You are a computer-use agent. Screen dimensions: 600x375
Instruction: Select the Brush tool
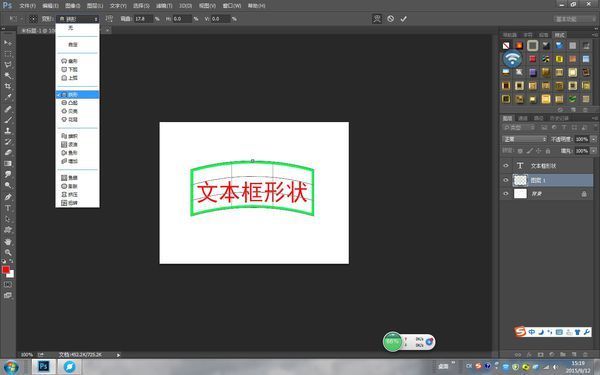tap(8, 120)
